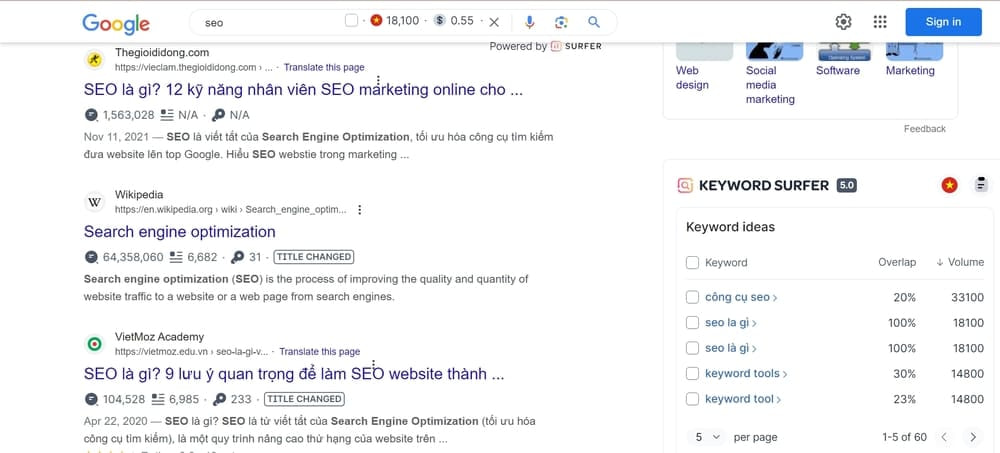Open seo la gì keyword idea

click(x=731, y=323)
